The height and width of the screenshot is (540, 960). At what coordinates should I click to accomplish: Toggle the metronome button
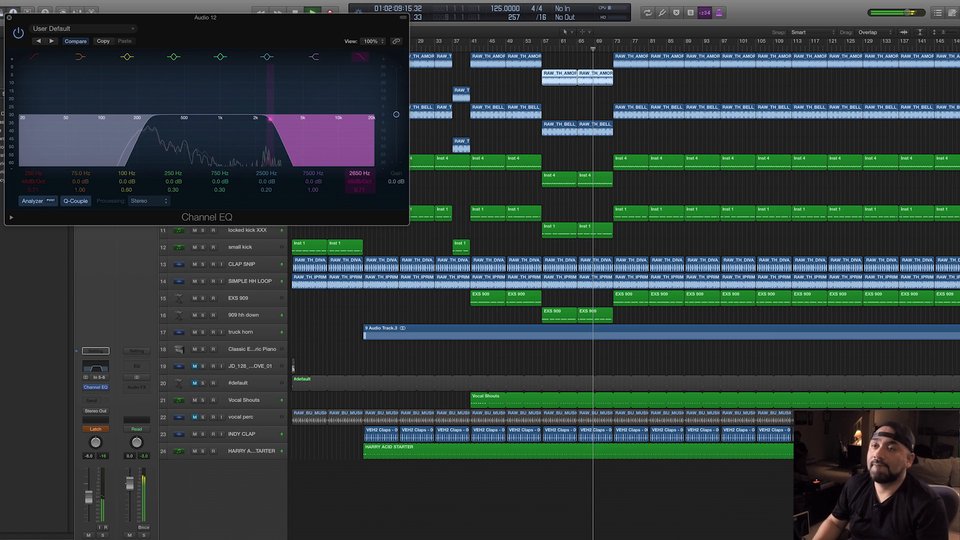(x=719, y=12)
